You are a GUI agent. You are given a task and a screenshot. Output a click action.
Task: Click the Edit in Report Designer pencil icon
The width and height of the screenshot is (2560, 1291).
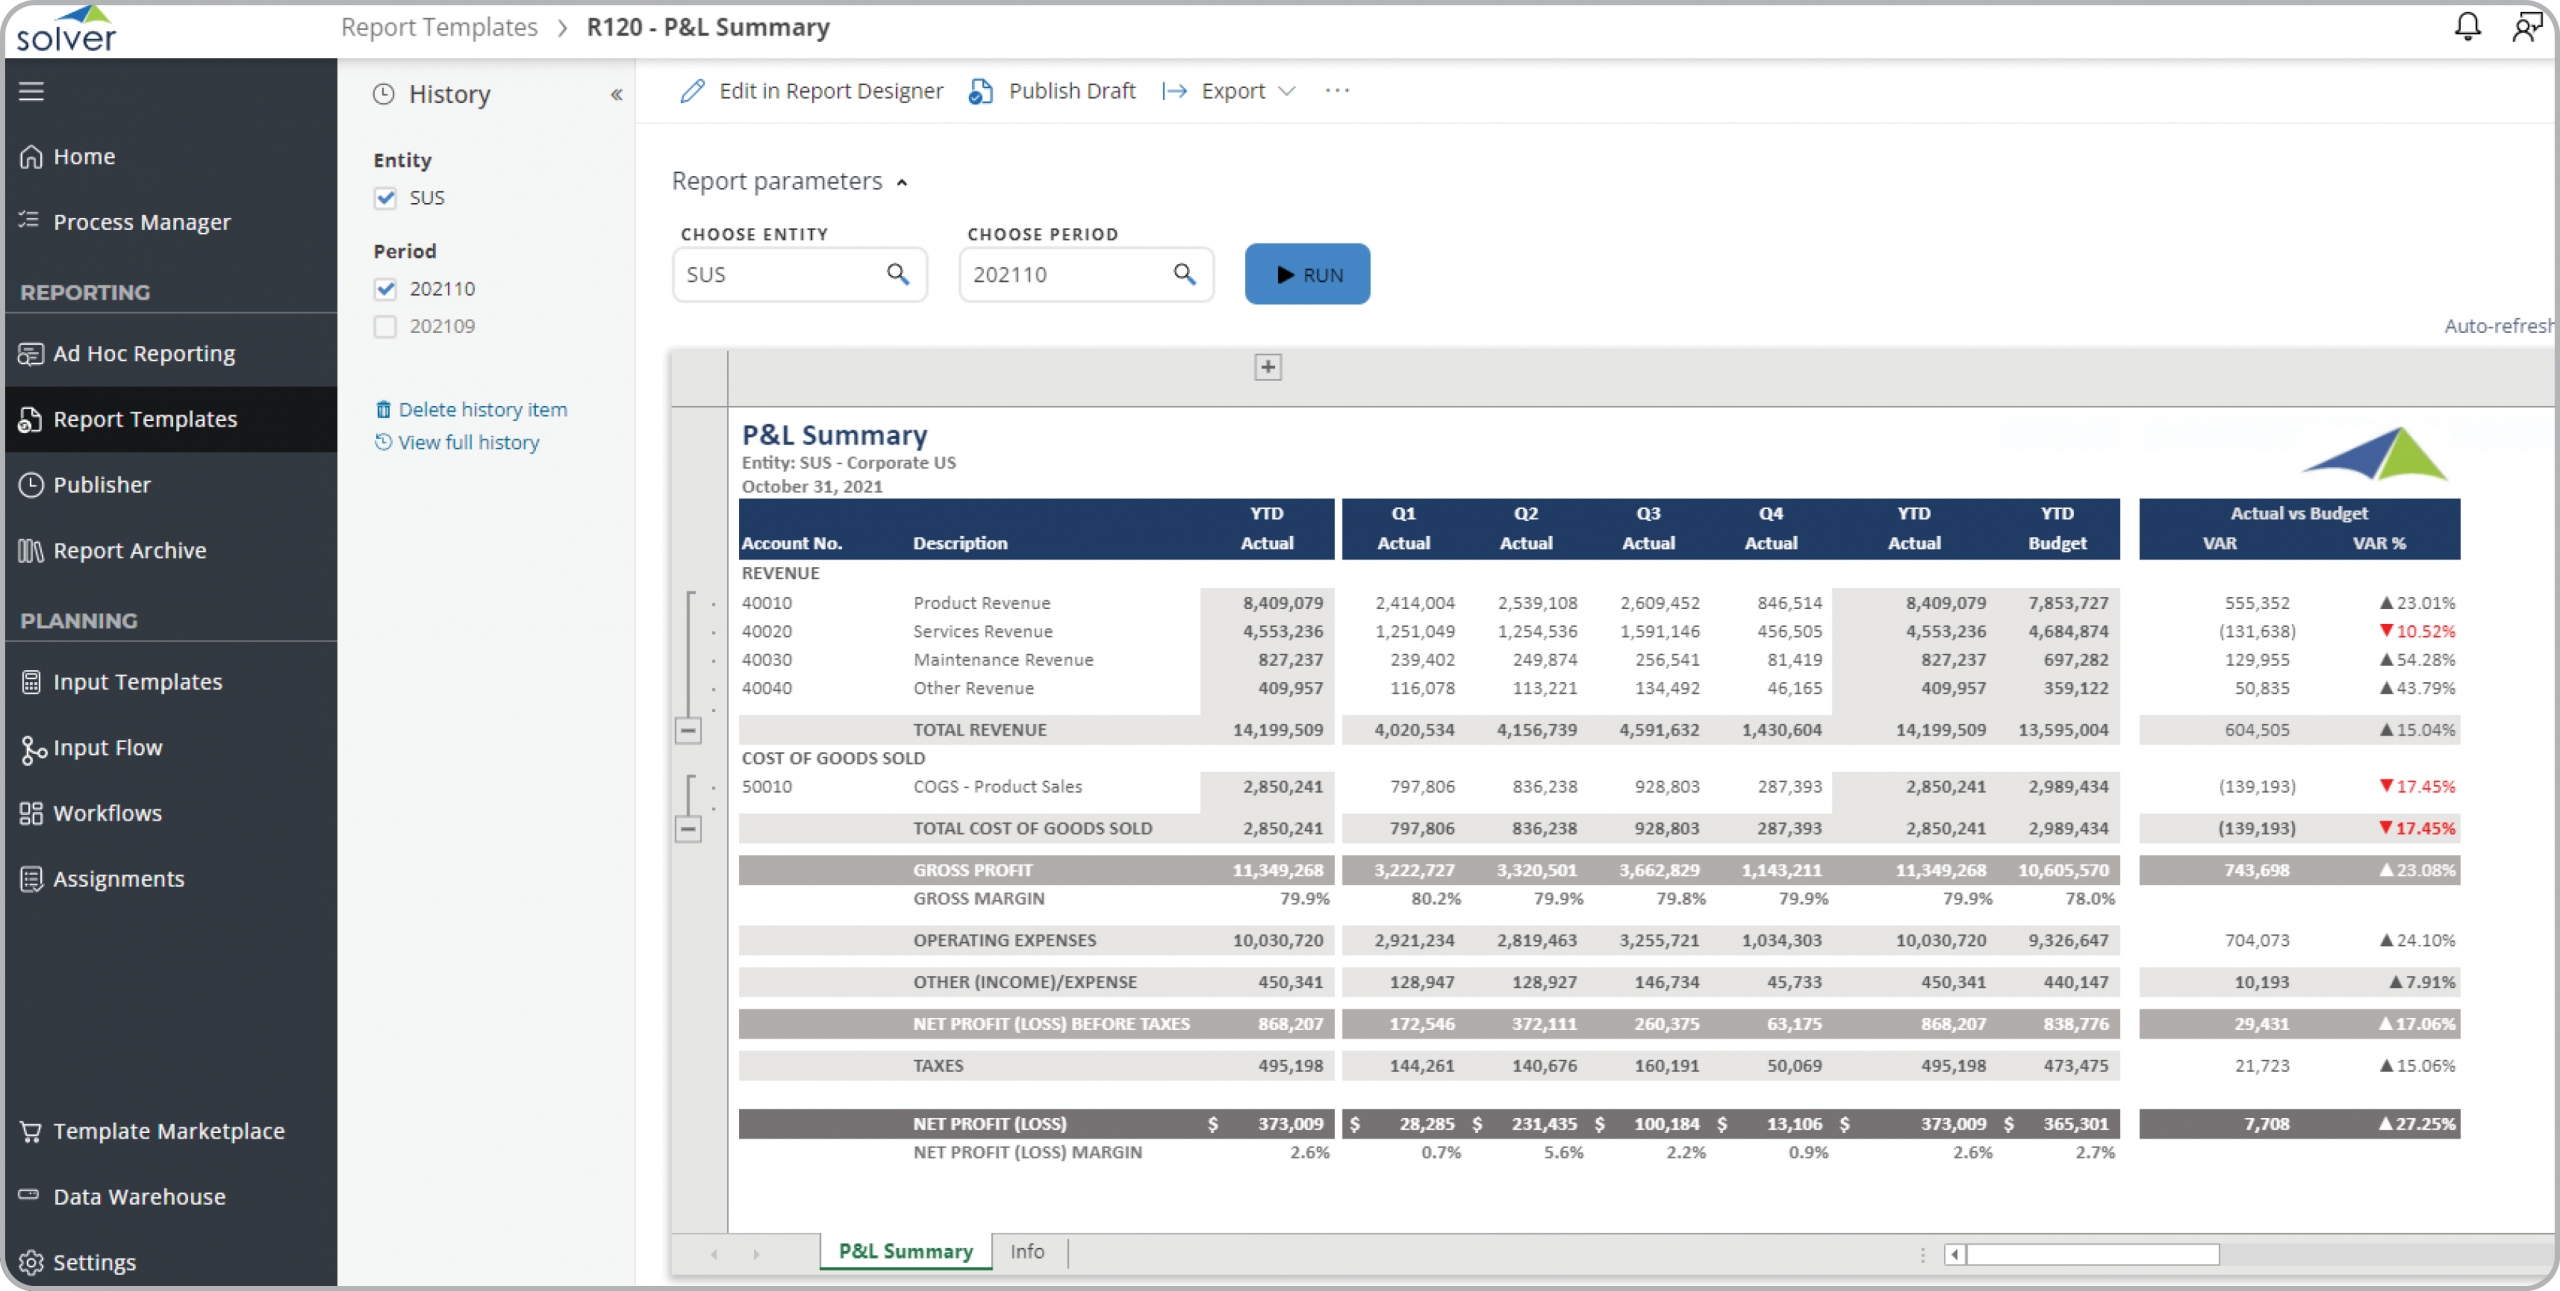click(x=692, y=91)
